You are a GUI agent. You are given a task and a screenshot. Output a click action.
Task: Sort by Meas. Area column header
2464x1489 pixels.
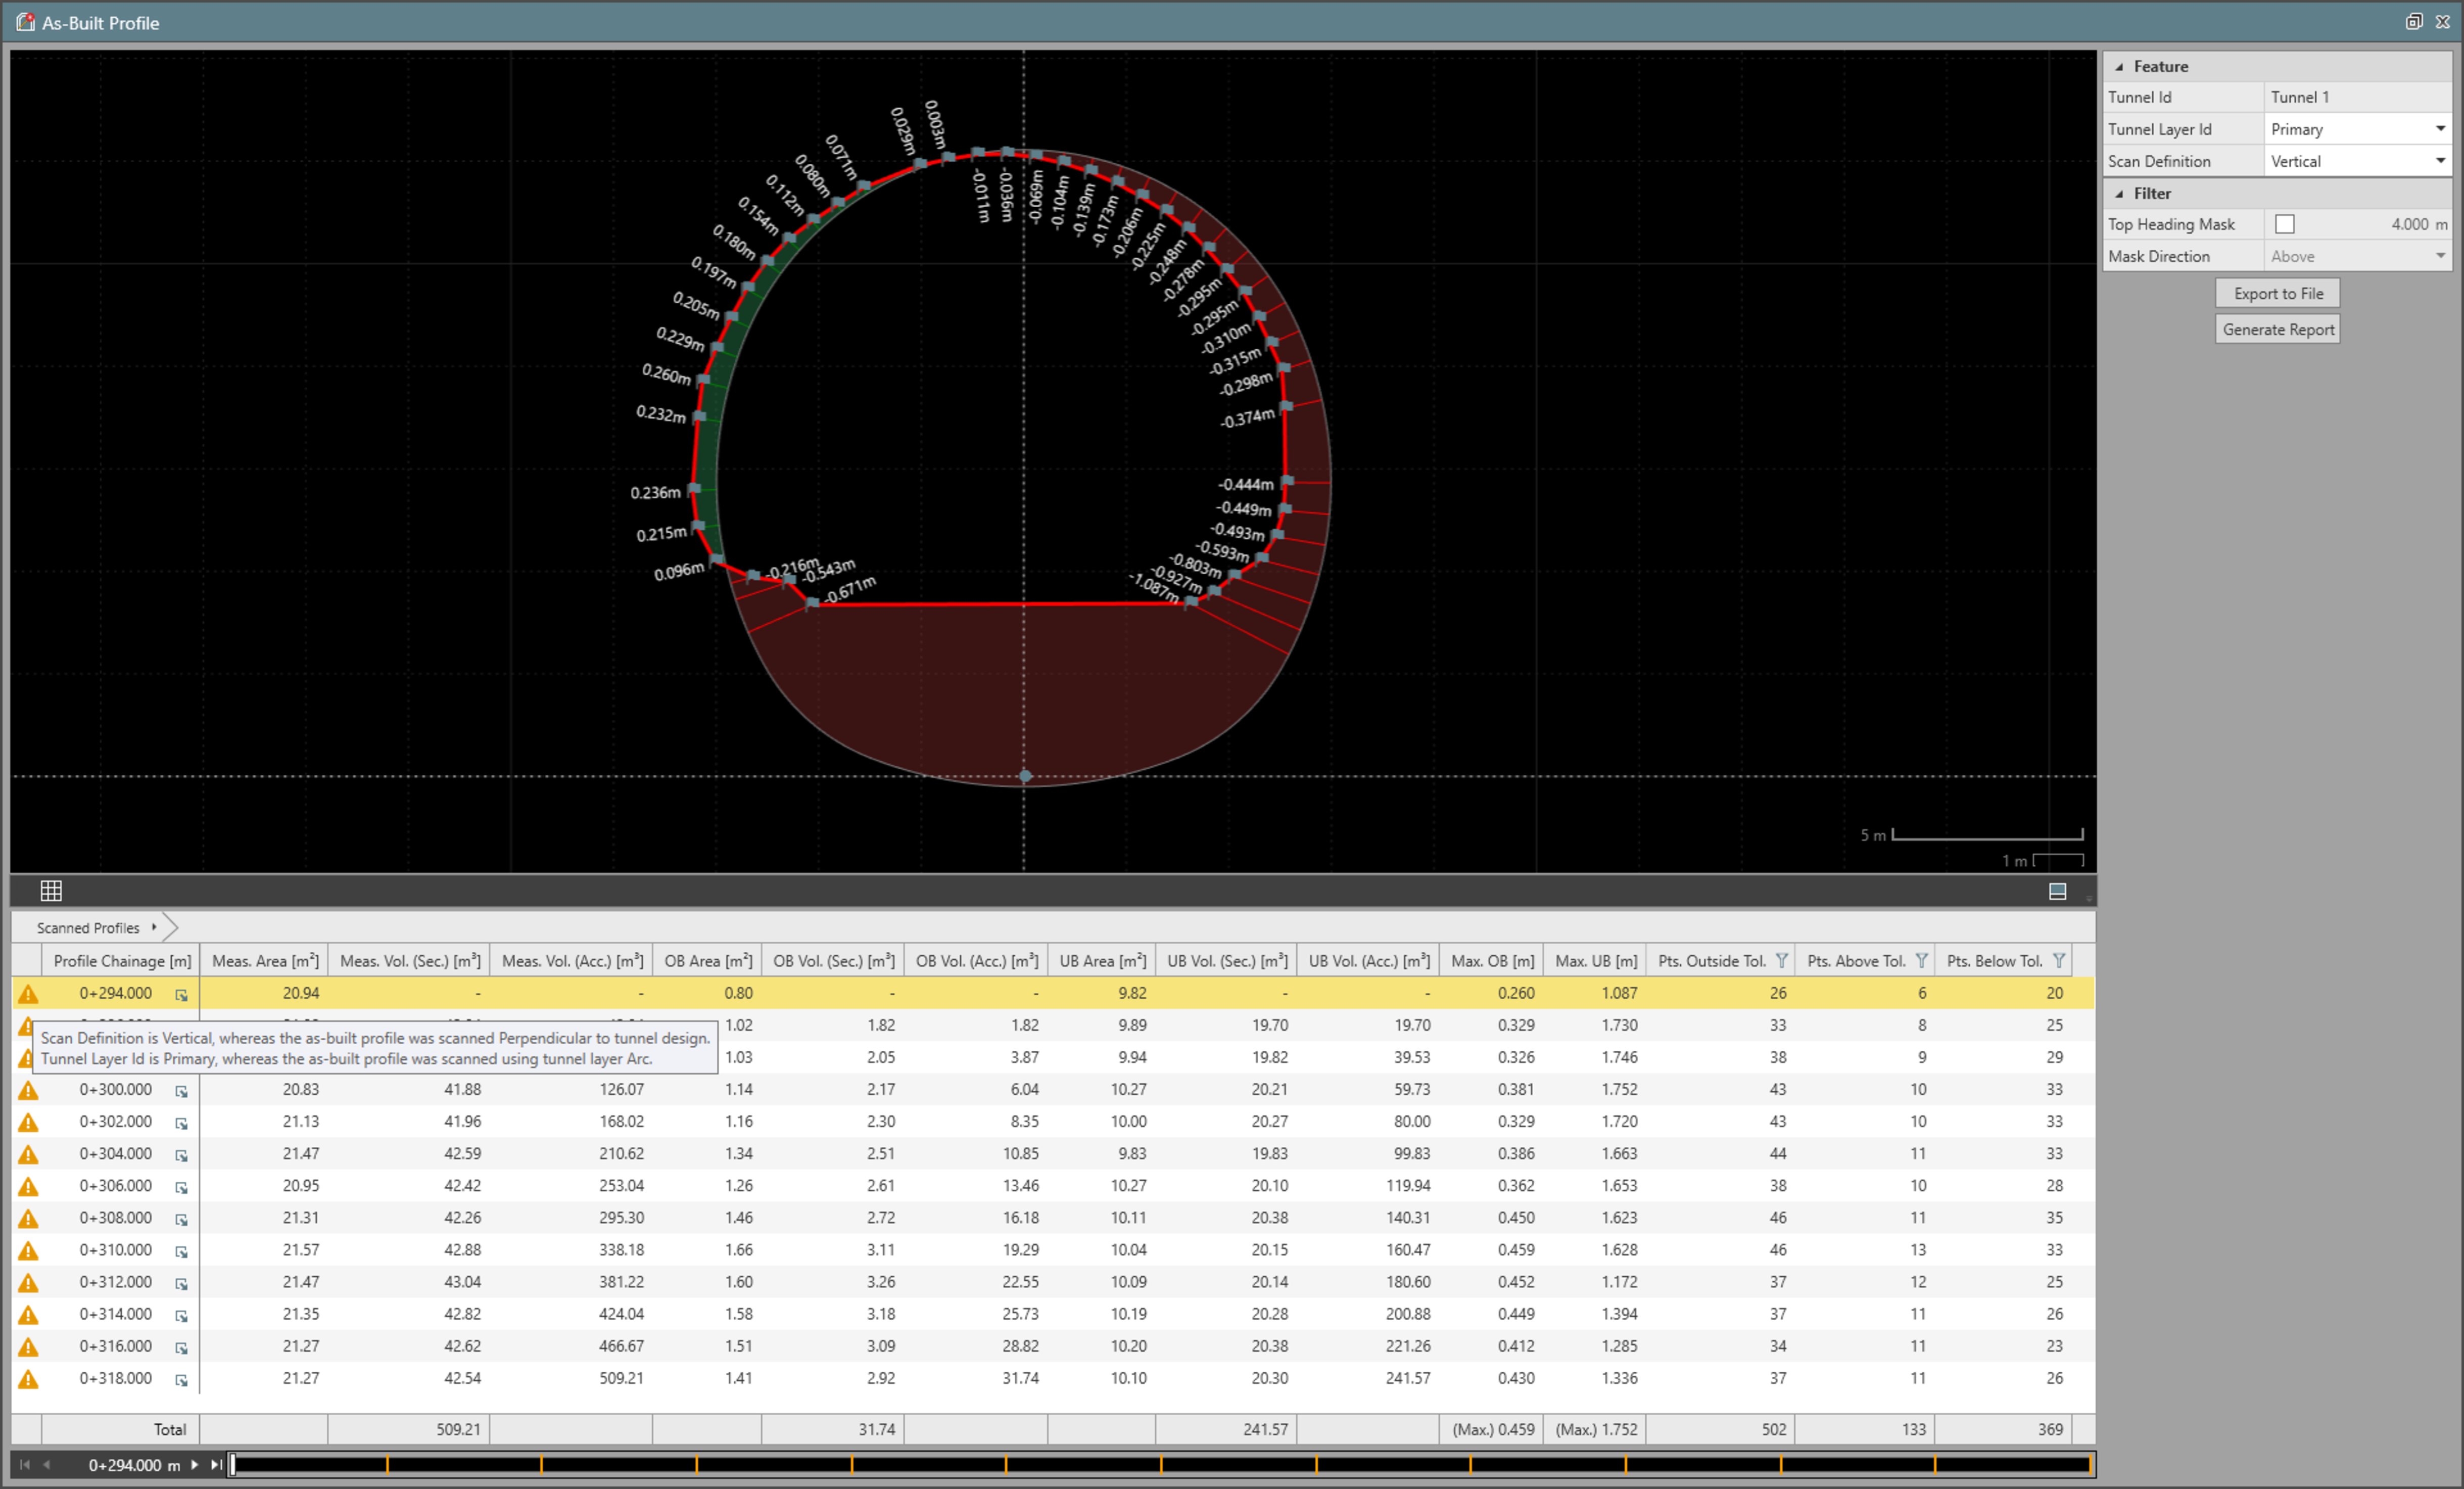pos(265,960)
